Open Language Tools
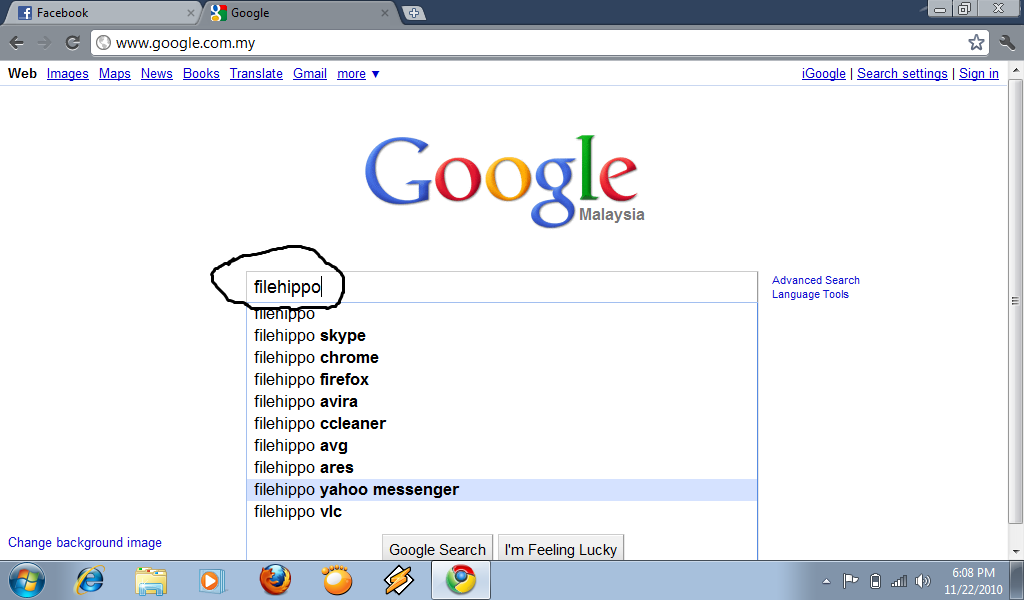Viewport: 1024px width, 600px height. point(810,294)
